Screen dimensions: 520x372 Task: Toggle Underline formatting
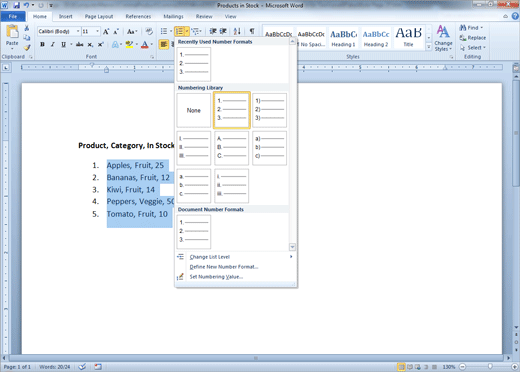point(63,44)
